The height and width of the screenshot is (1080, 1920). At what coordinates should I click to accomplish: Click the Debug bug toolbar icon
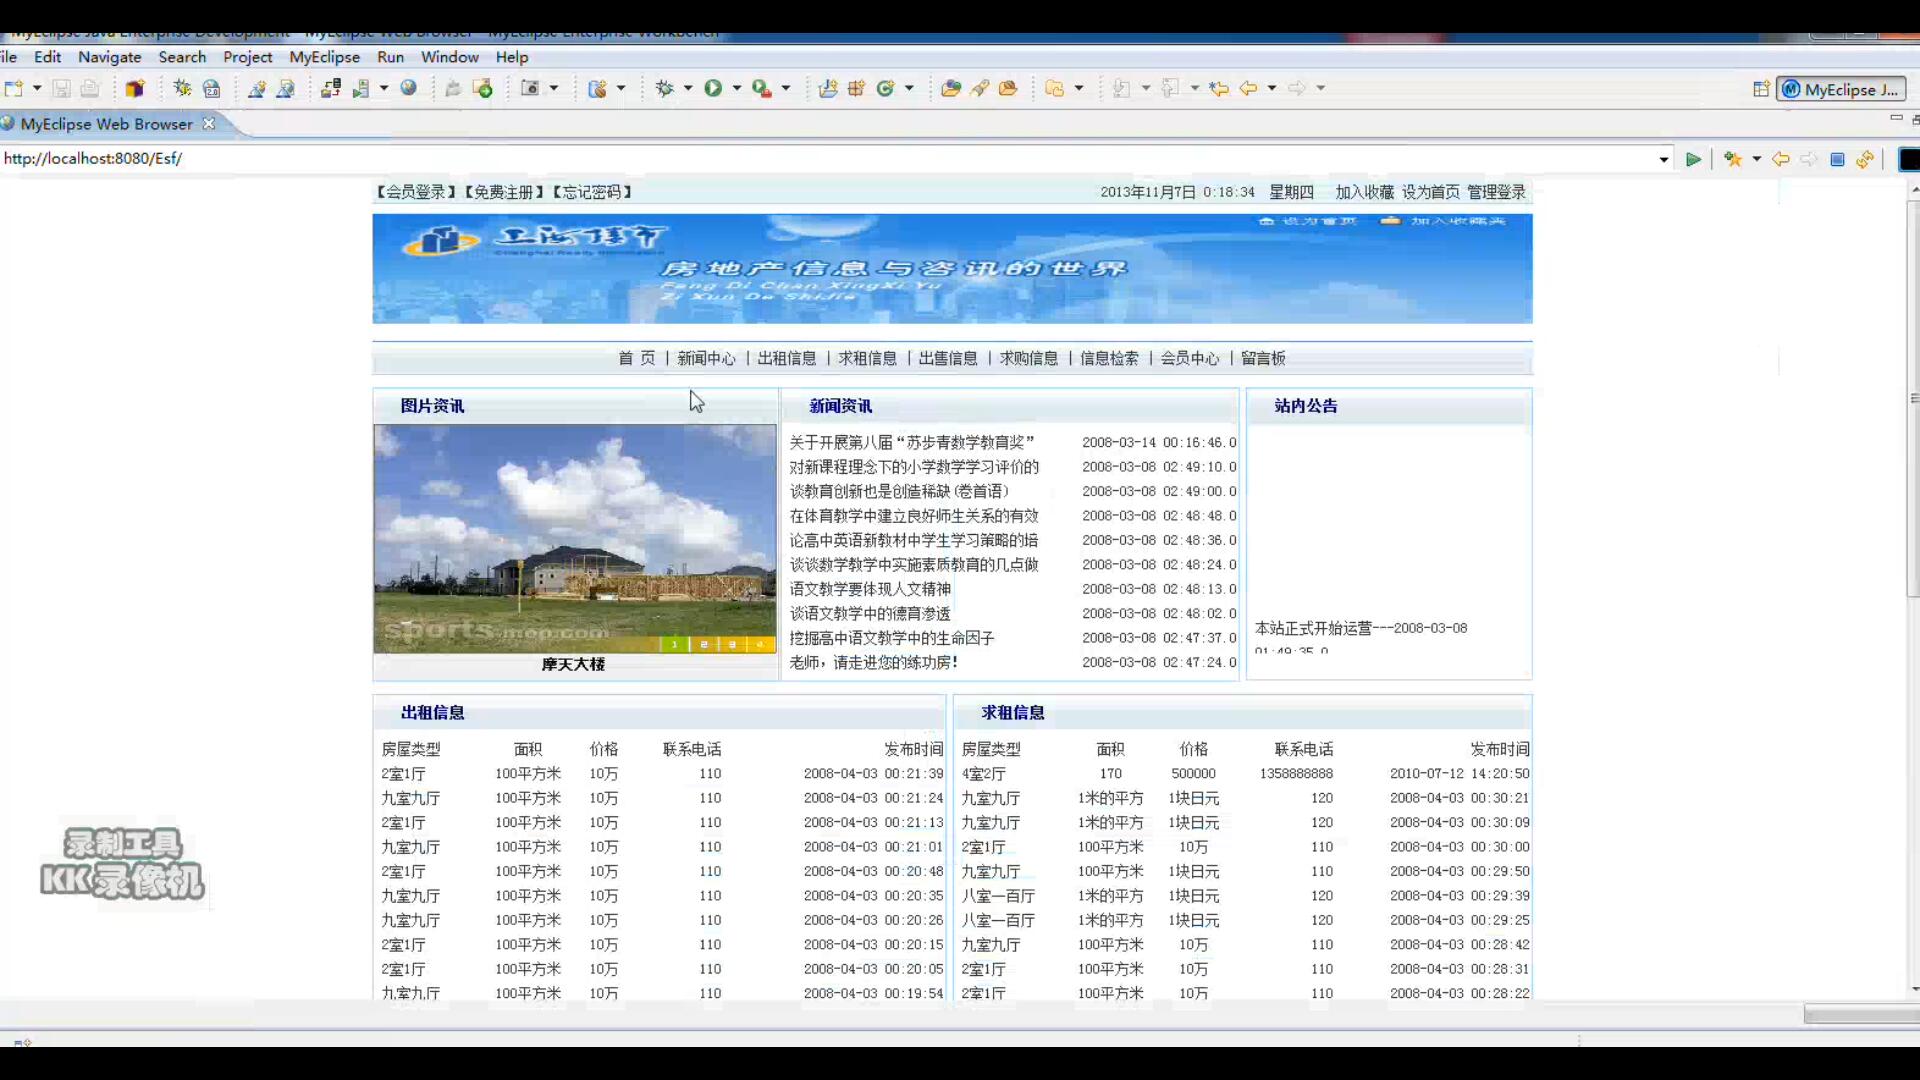click(x=664, y=88)
